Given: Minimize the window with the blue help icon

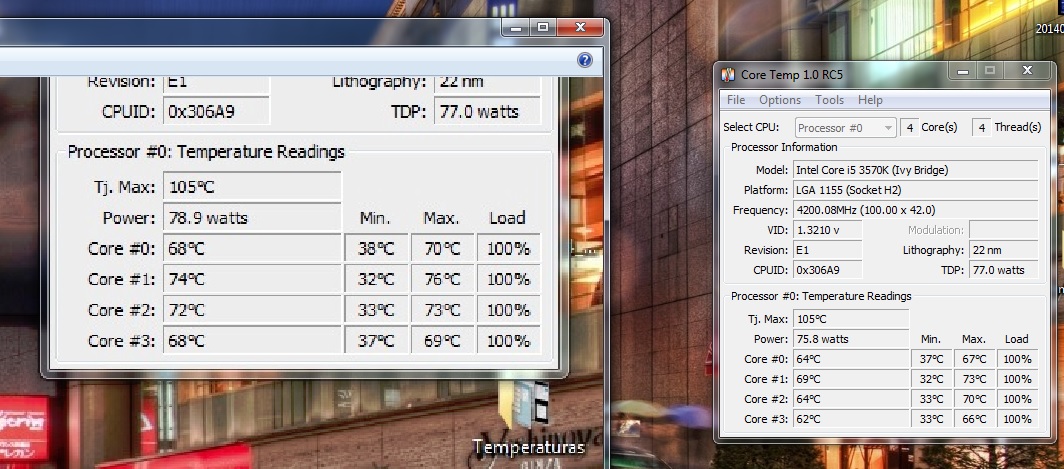Looking at the screenshot, I should tap(516, 28).
